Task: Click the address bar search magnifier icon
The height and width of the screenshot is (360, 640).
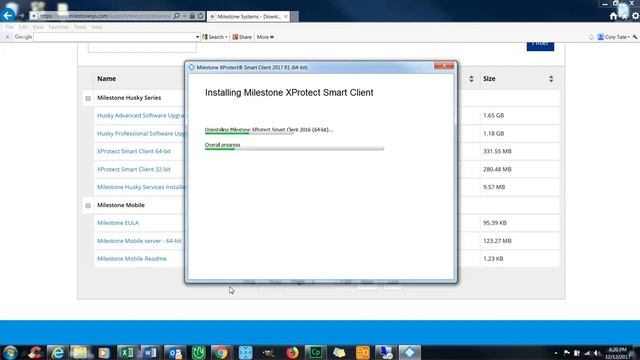Action: point(176,16)
